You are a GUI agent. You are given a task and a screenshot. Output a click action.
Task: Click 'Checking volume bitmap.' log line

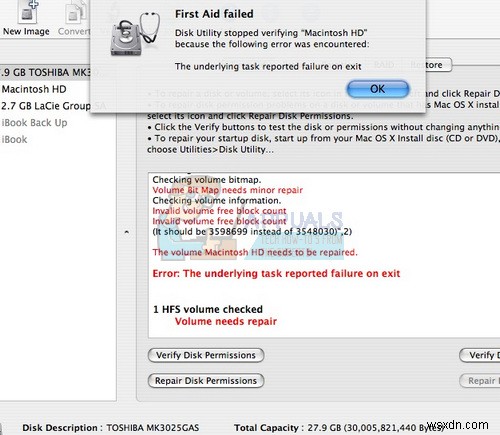(207, 180)
